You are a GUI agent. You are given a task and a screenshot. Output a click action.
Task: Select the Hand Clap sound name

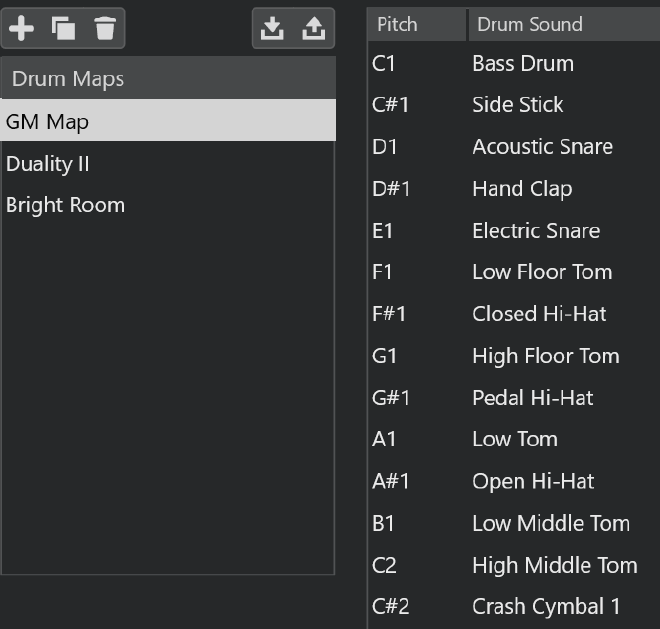click(x=522, y=189)
